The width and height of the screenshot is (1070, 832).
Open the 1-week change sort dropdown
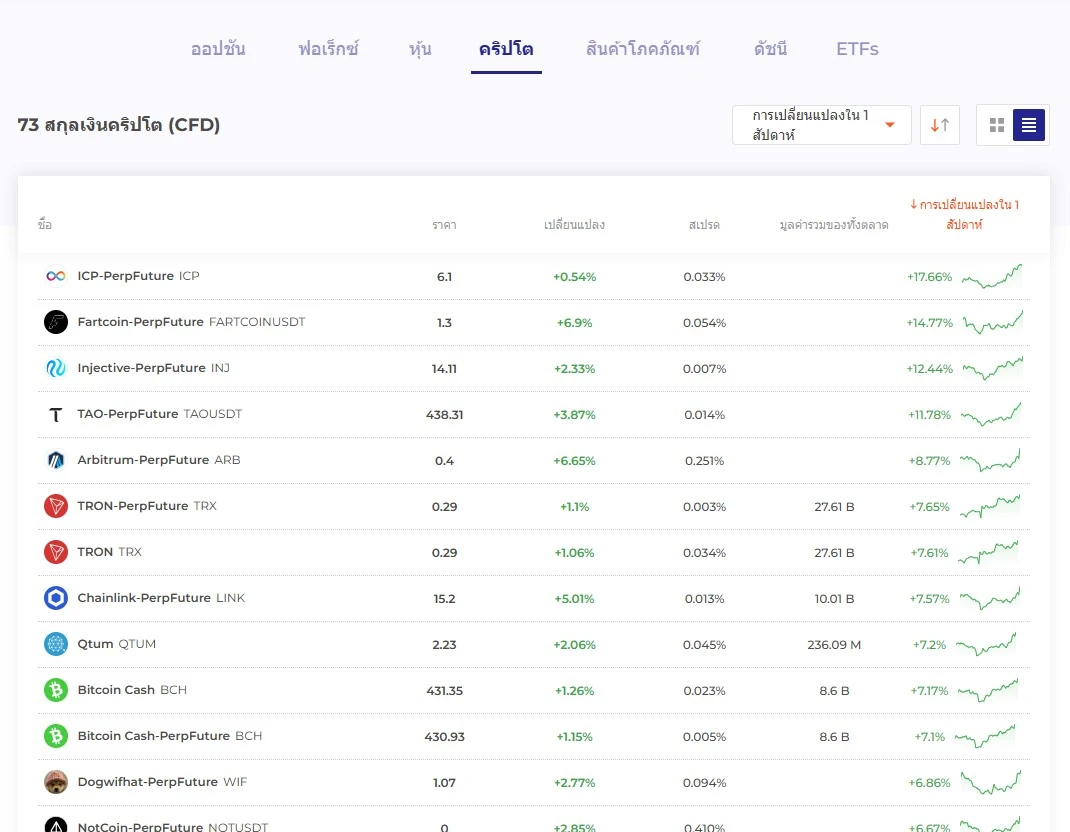point(822,125)
